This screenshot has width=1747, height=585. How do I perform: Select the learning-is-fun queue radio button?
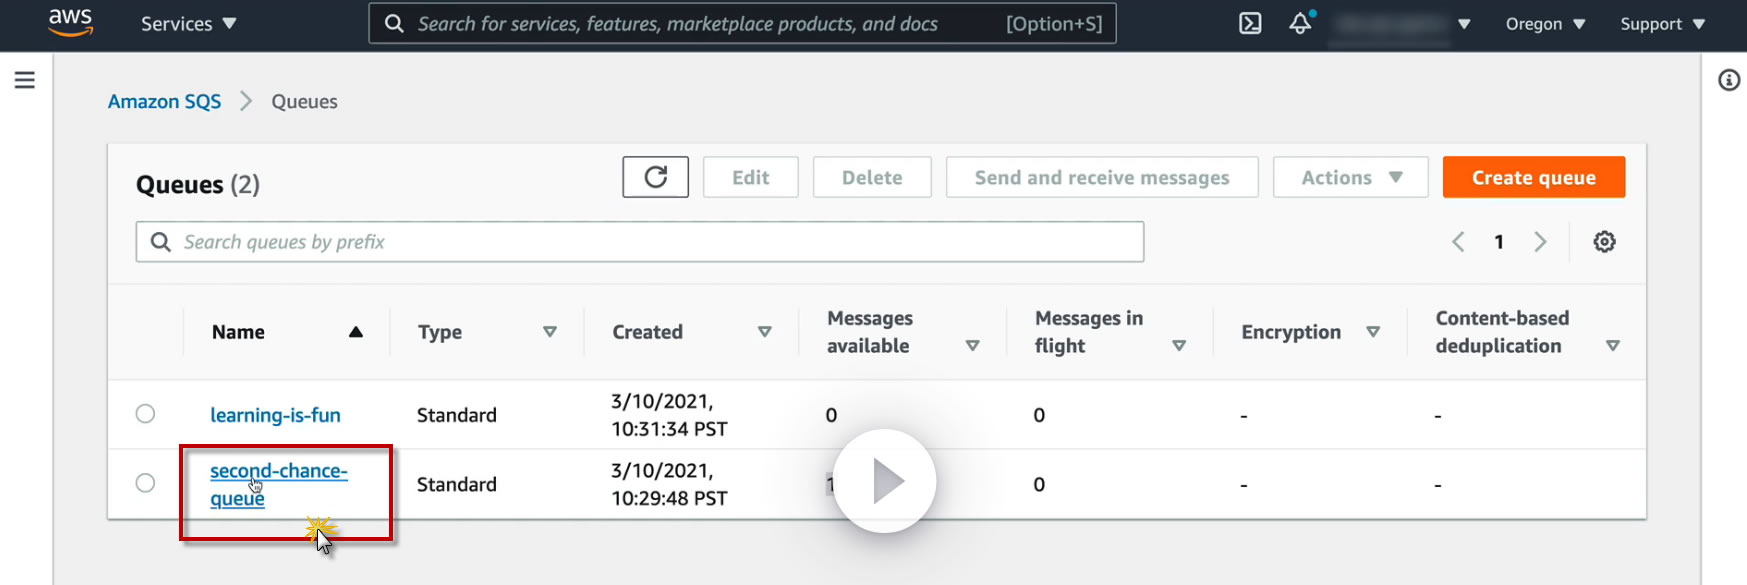(x=145, y=414)
